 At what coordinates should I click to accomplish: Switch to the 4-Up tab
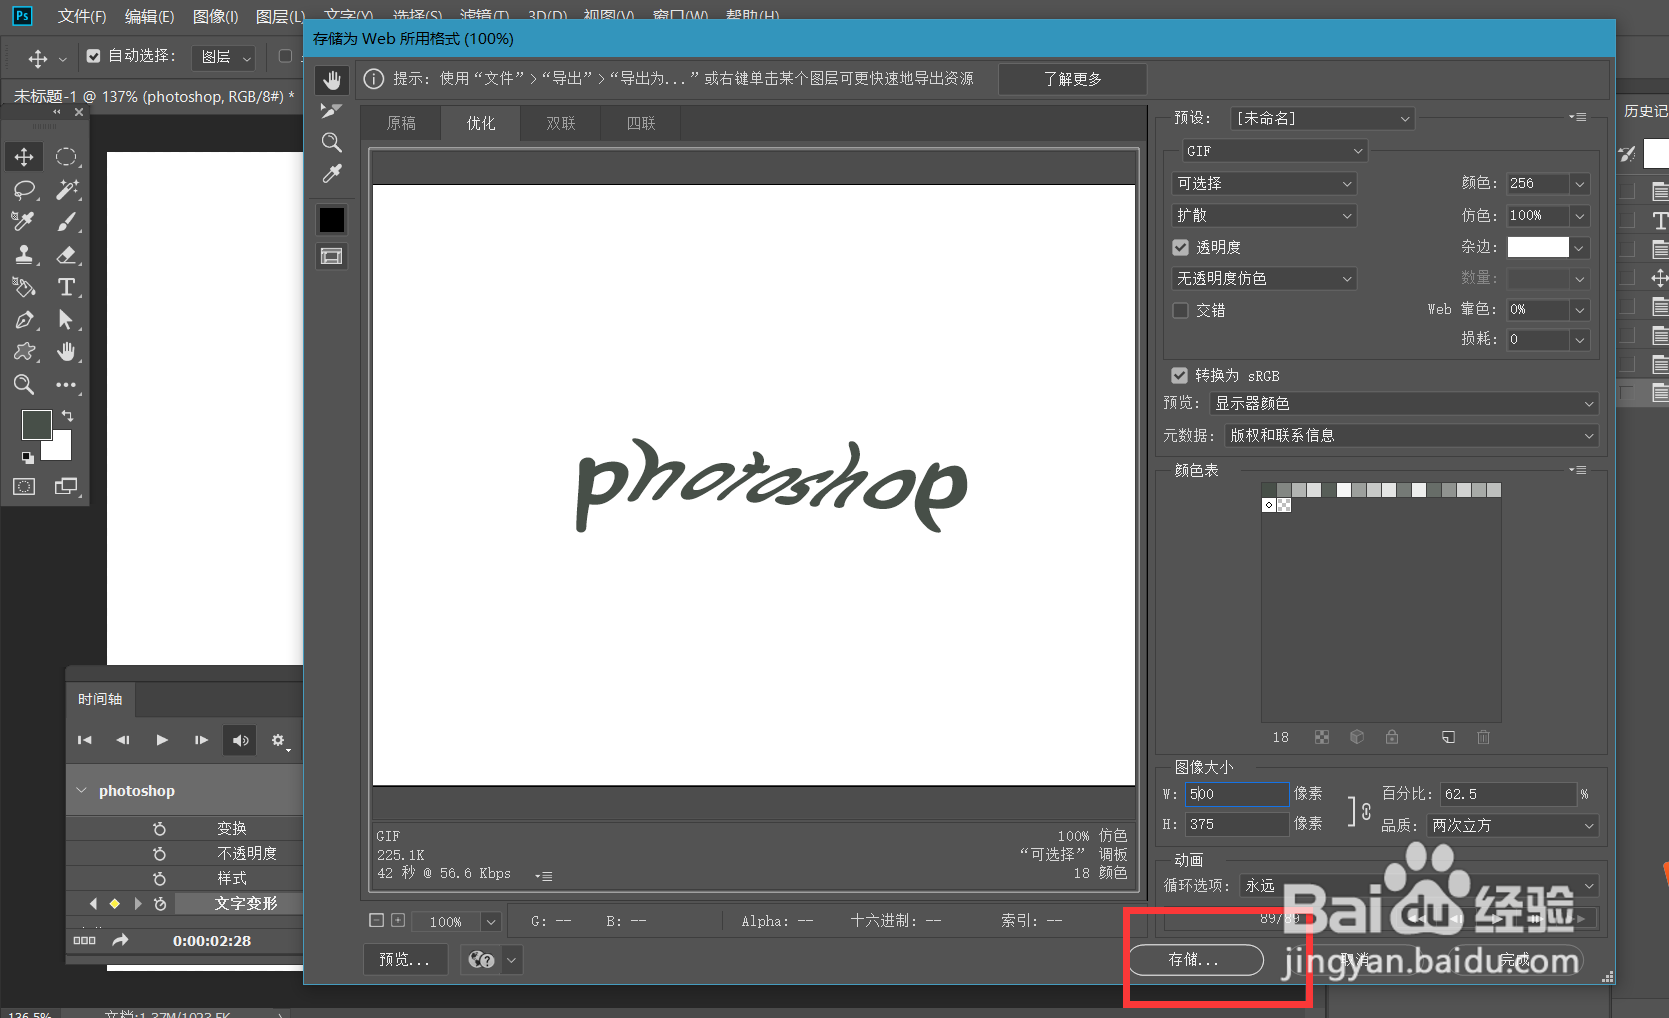pos(641,123)
